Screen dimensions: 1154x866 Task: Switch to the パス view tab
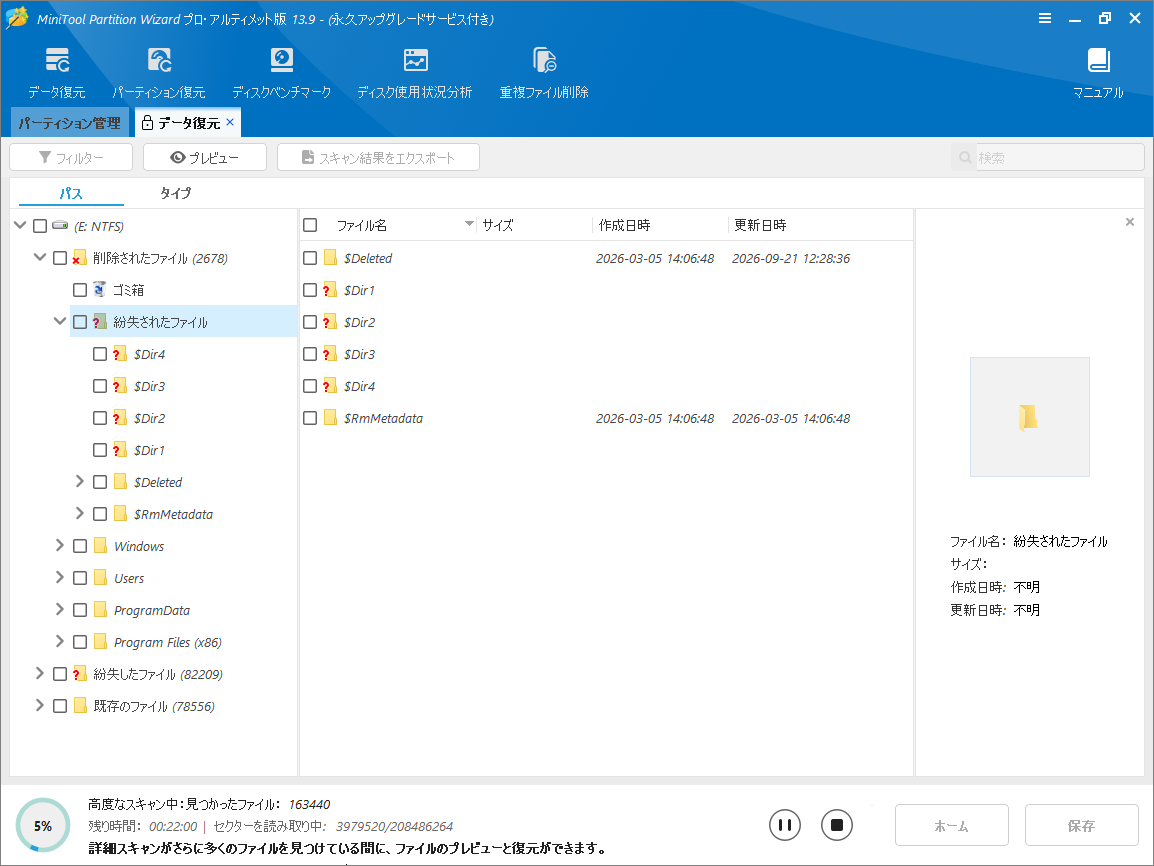71,193
